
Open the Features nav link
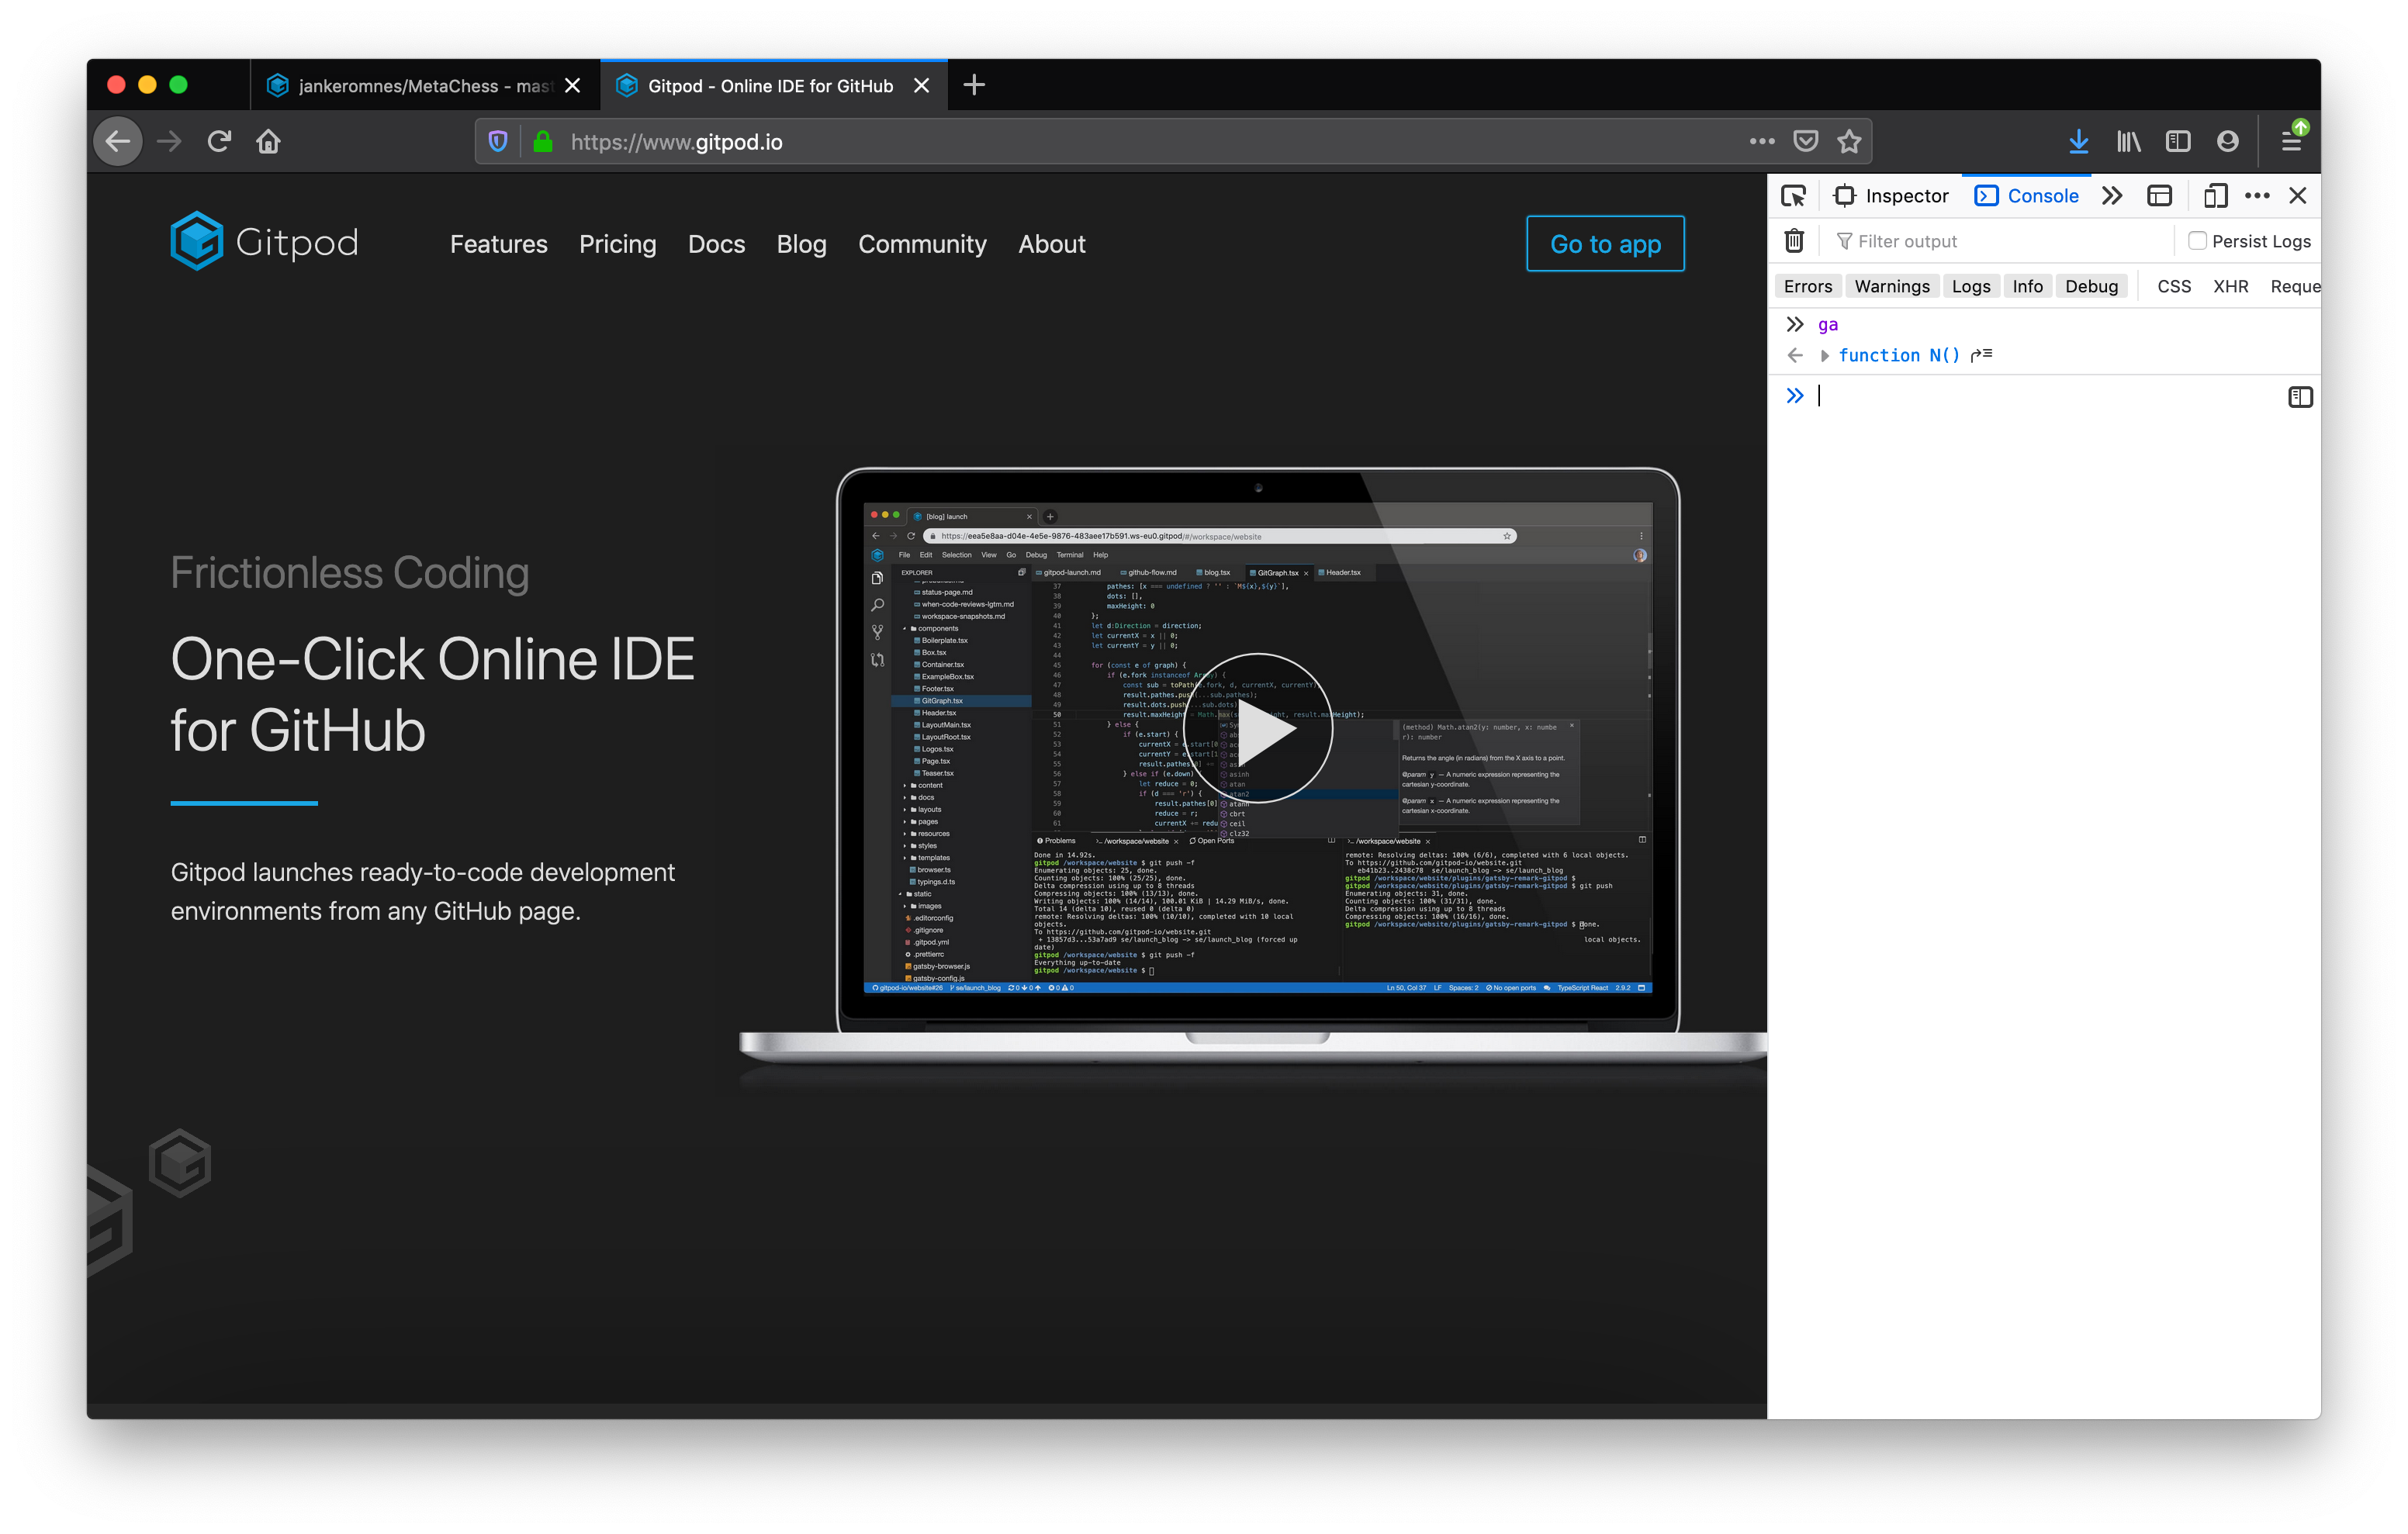click(498, 244)
